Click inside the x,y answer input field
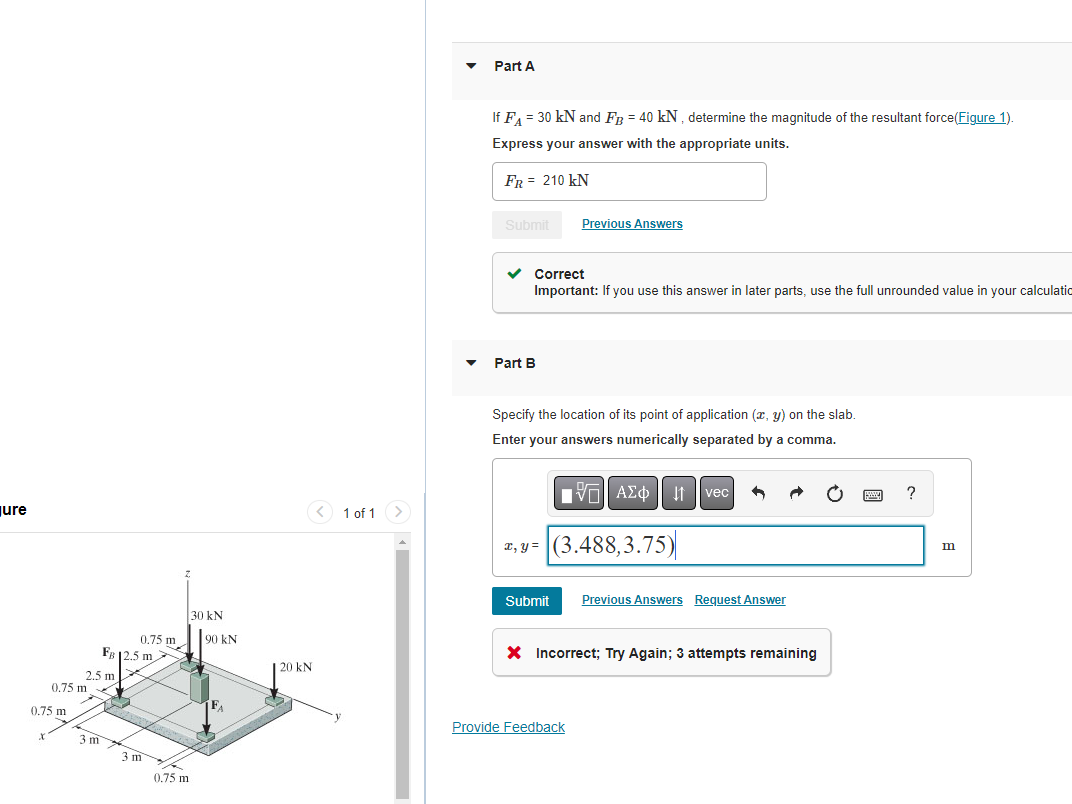This screenshot has width=1072, height=804. (735, 545)
